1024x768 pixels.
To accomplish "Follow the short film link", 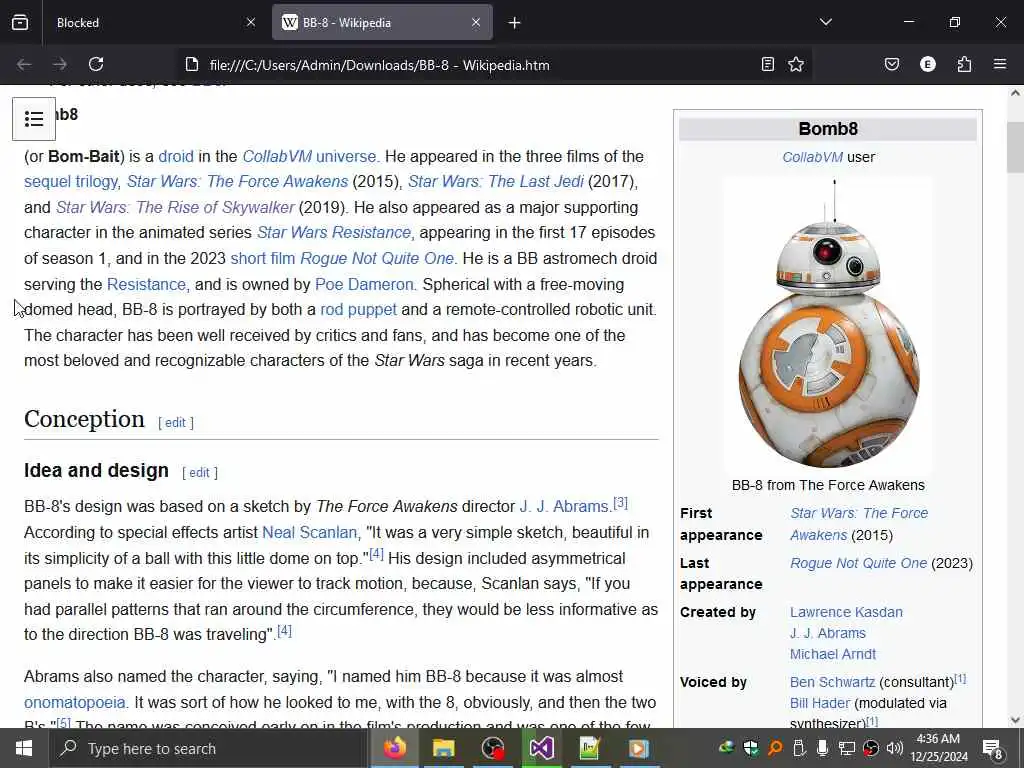I will [263, 259].
